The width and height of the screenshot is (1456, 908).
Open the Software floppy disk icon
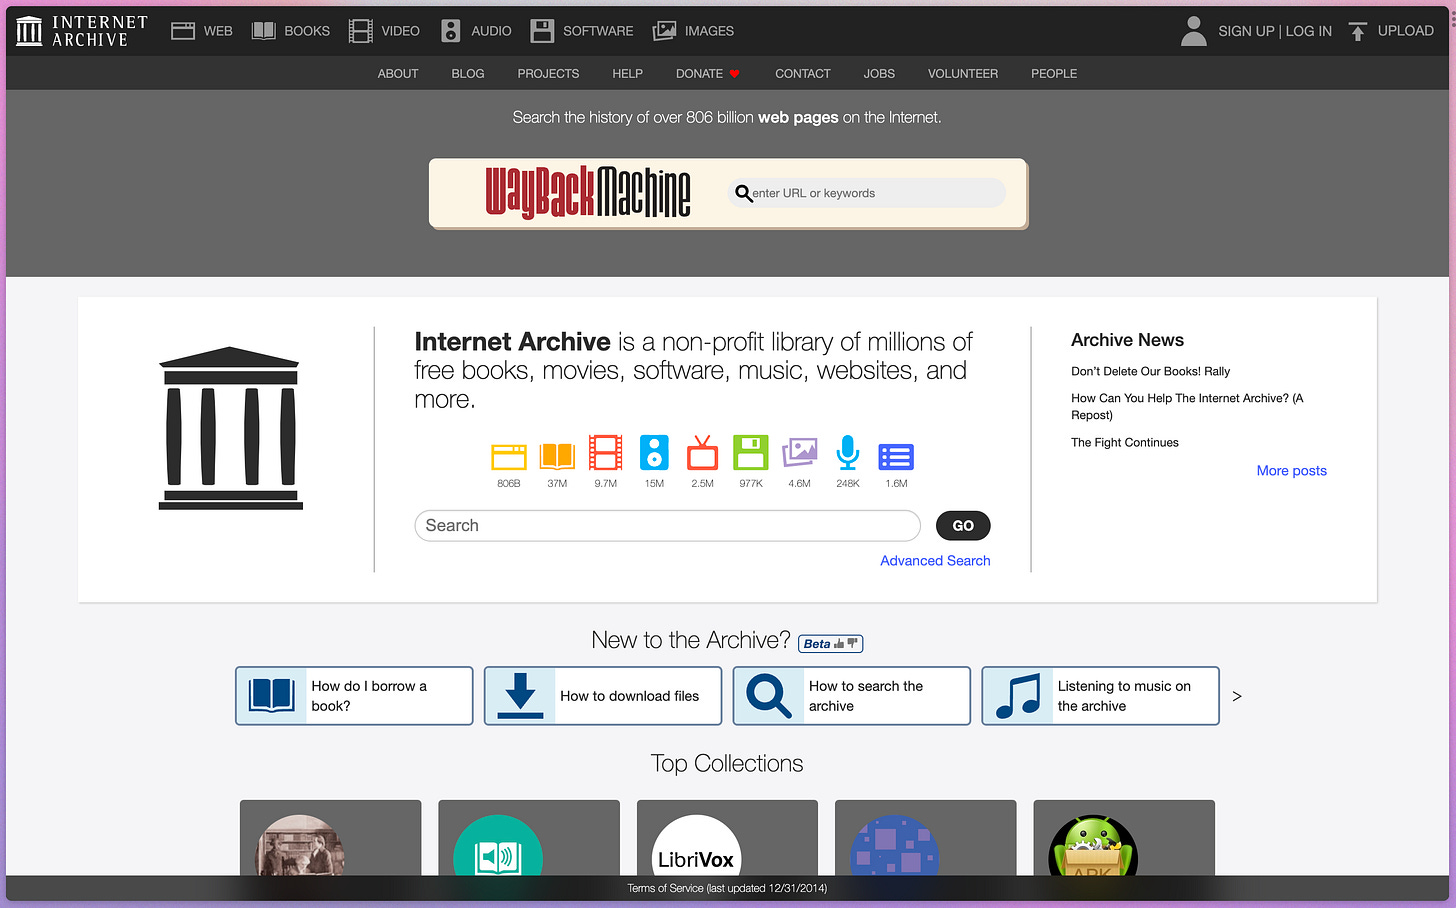tap(542, 31)
